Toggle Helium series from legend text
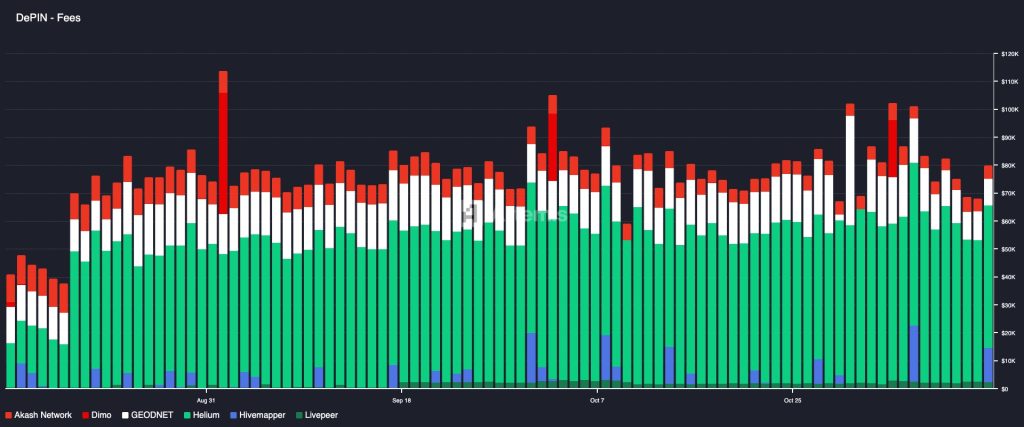The height and width of the screenshot is (427, 1024). pyautogui.click(x=207, y=414)
